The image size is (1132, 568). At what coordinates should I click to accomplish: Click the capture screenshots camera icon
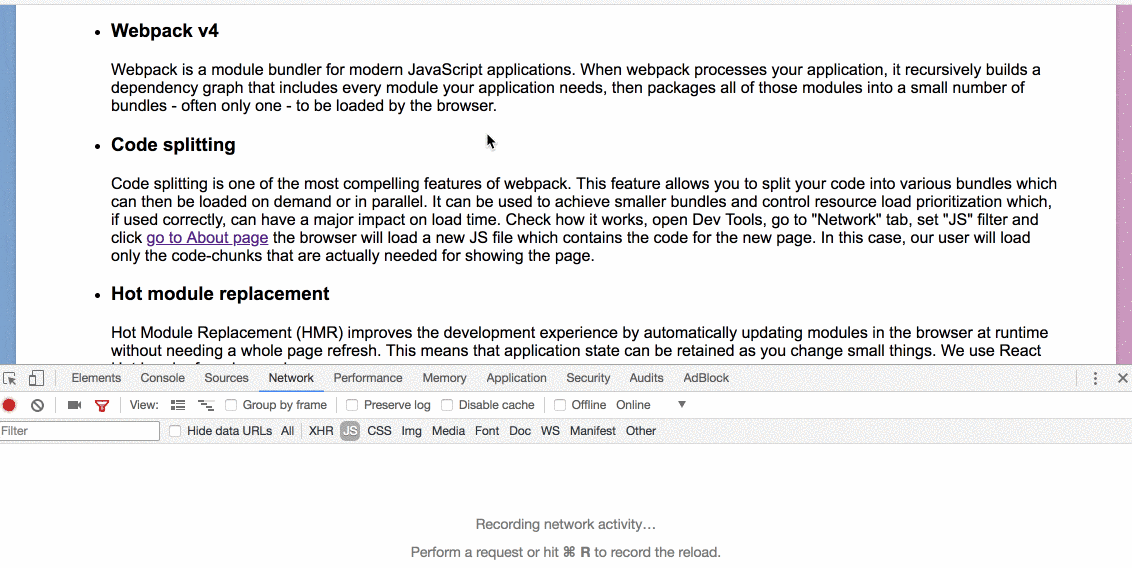click(x=74, y=405)
